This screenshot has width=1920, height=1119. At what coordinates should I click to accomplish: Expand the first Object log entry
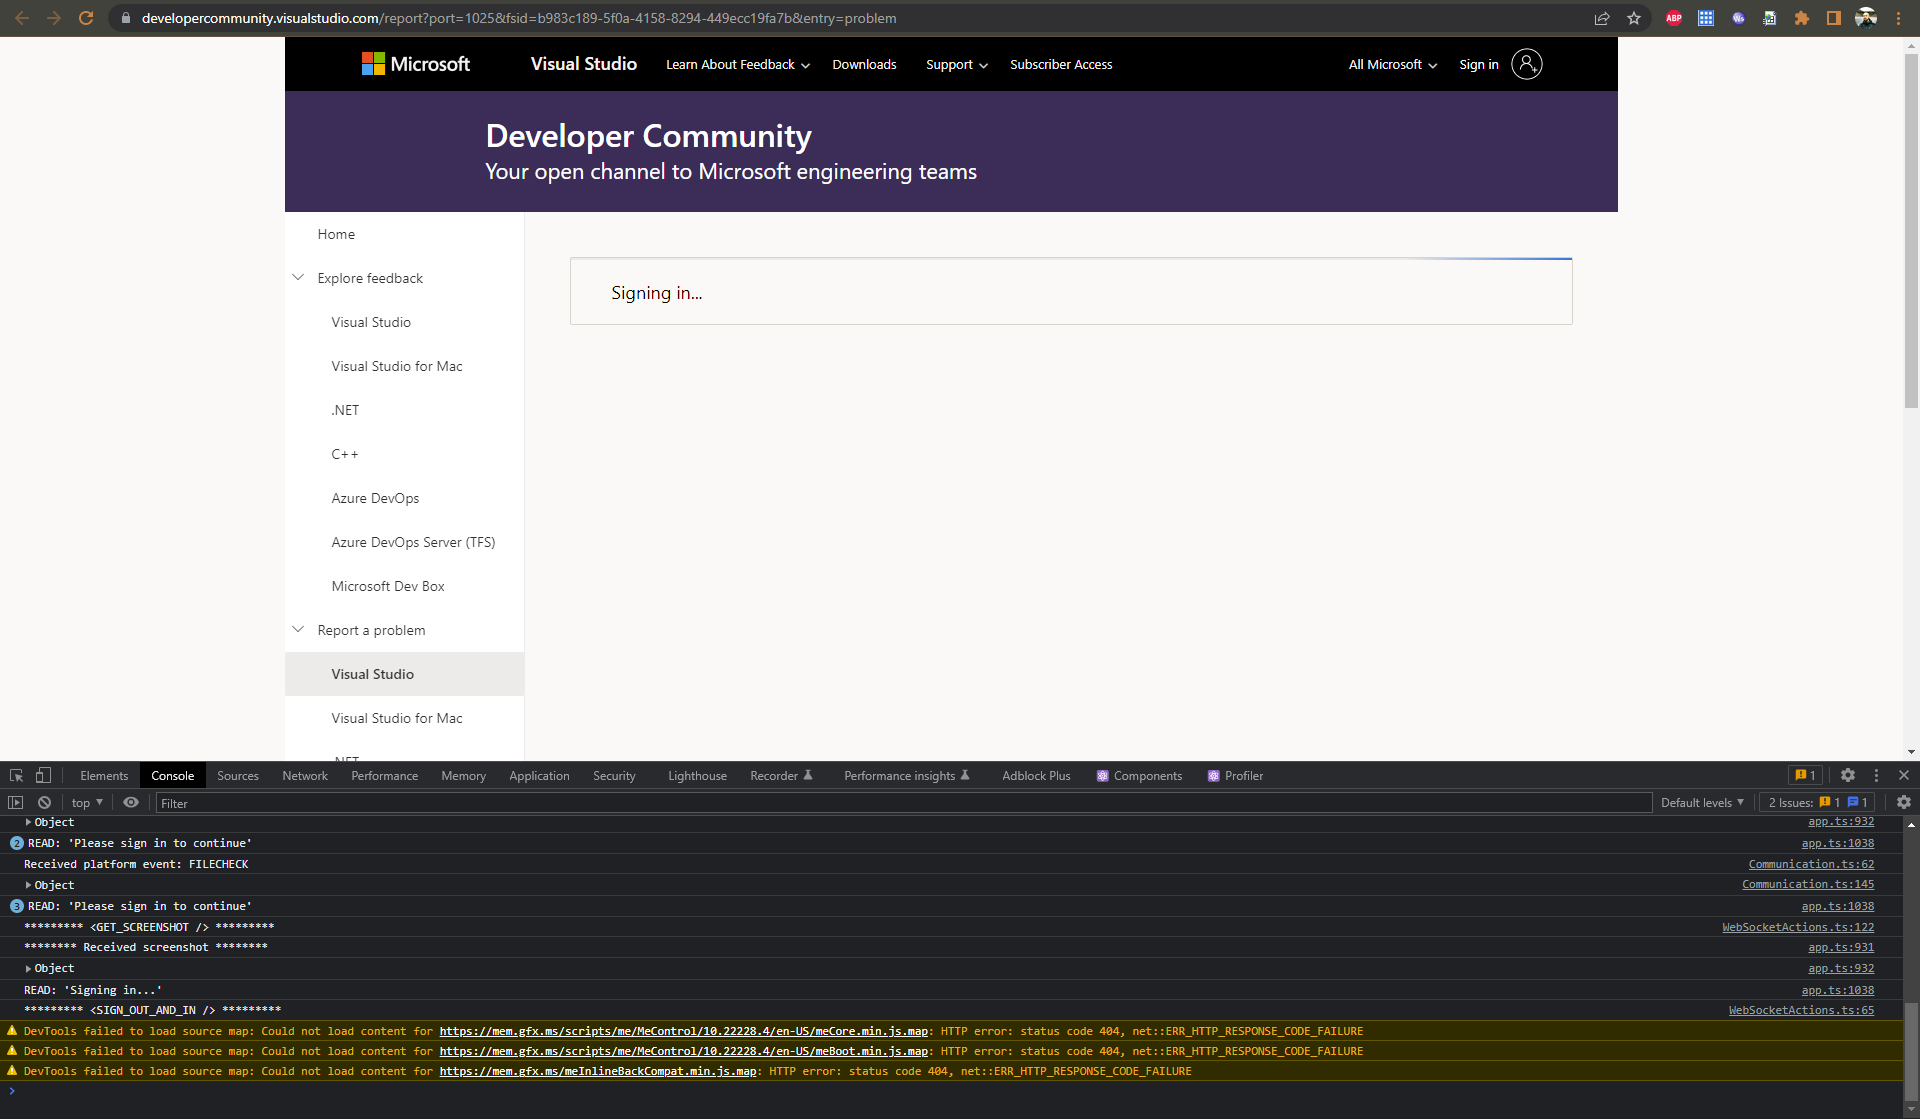28,822
